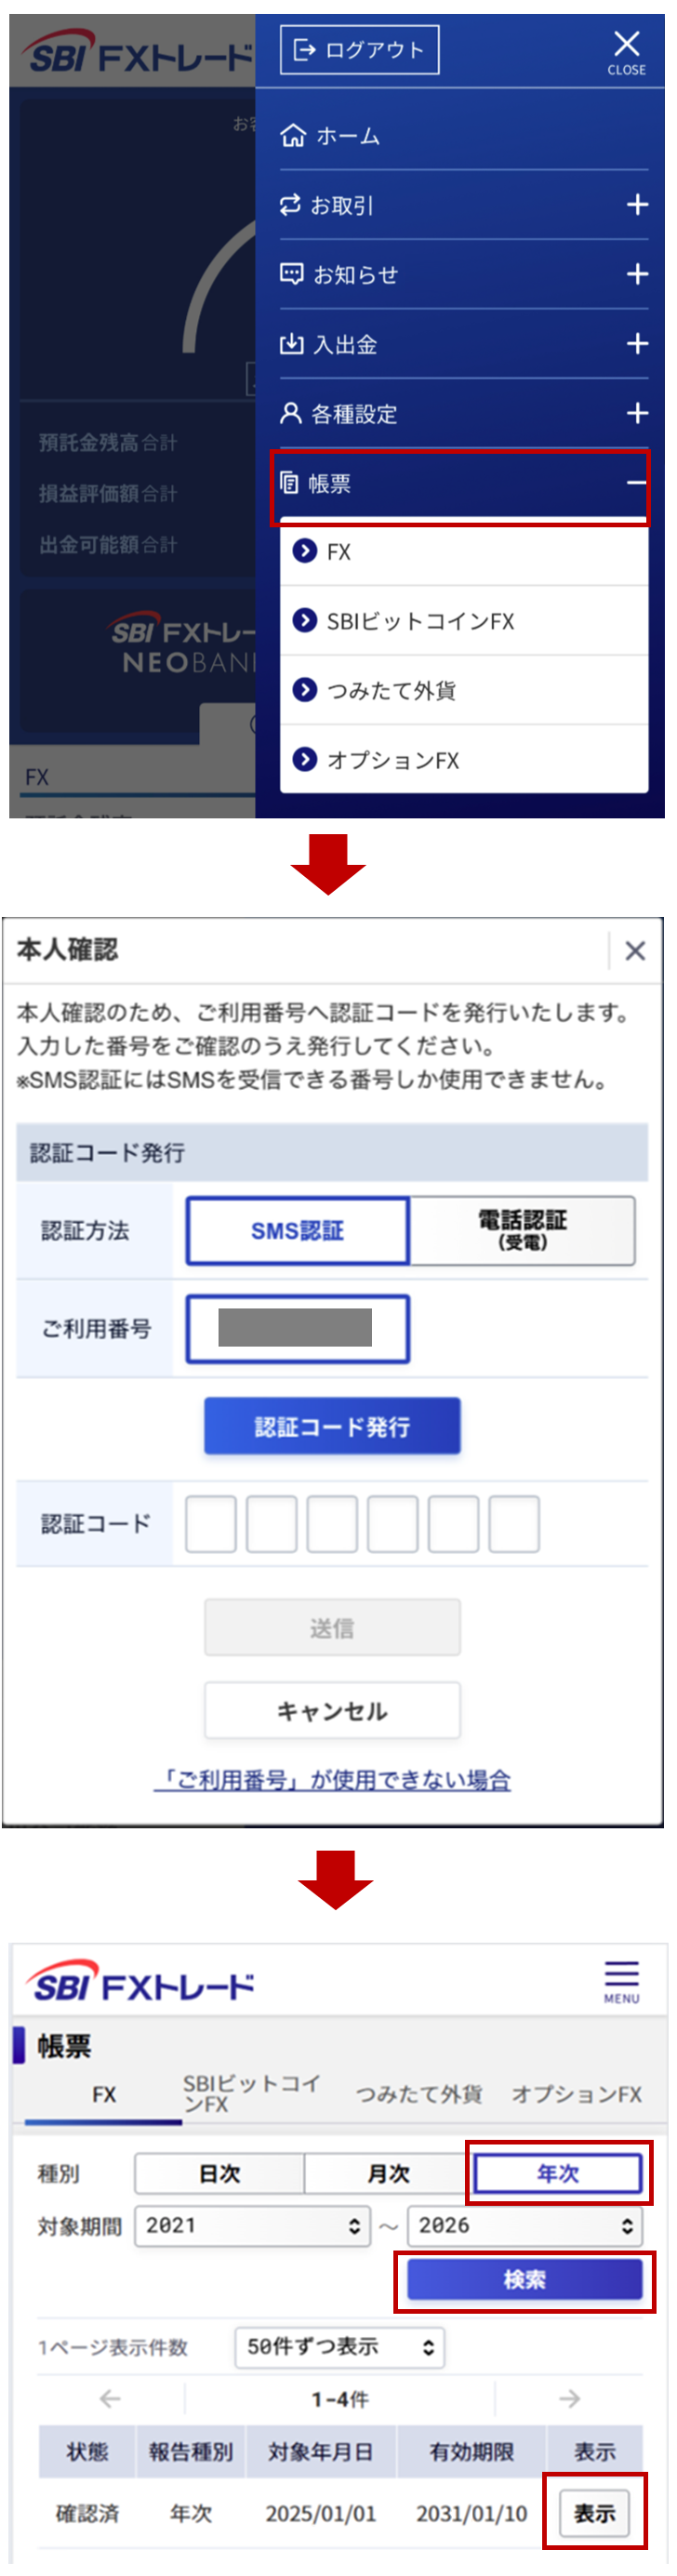Image resolution: width=677 pixels, height=2576 pixels.
Task: Open the hamburger MENU icon
Action: coord(621,1973)
